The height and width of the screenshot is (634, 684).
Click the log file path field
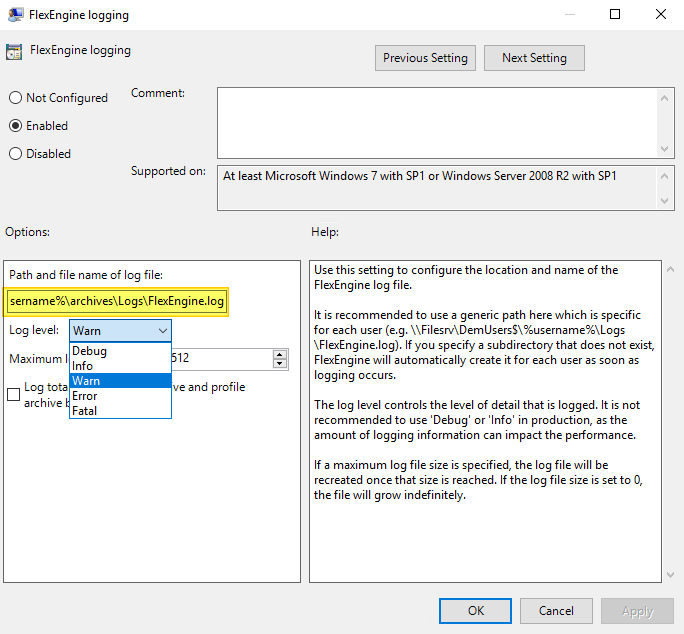point(117,301)
